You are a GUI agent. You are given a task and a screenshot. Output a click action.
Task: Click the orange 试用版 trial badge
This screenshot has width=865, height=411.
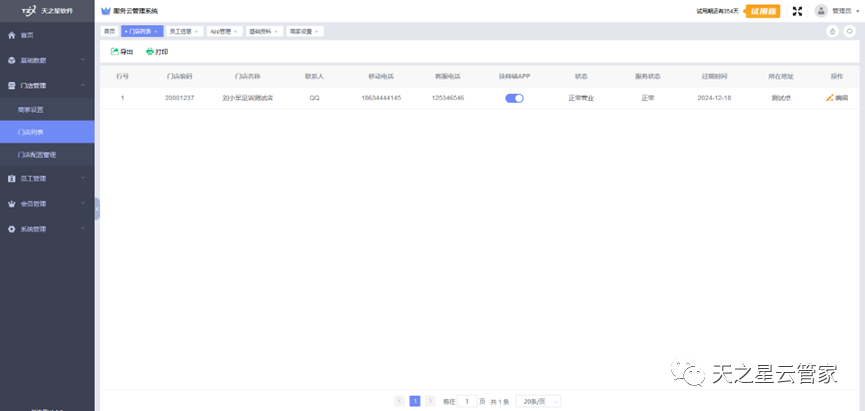click(761, 11)
